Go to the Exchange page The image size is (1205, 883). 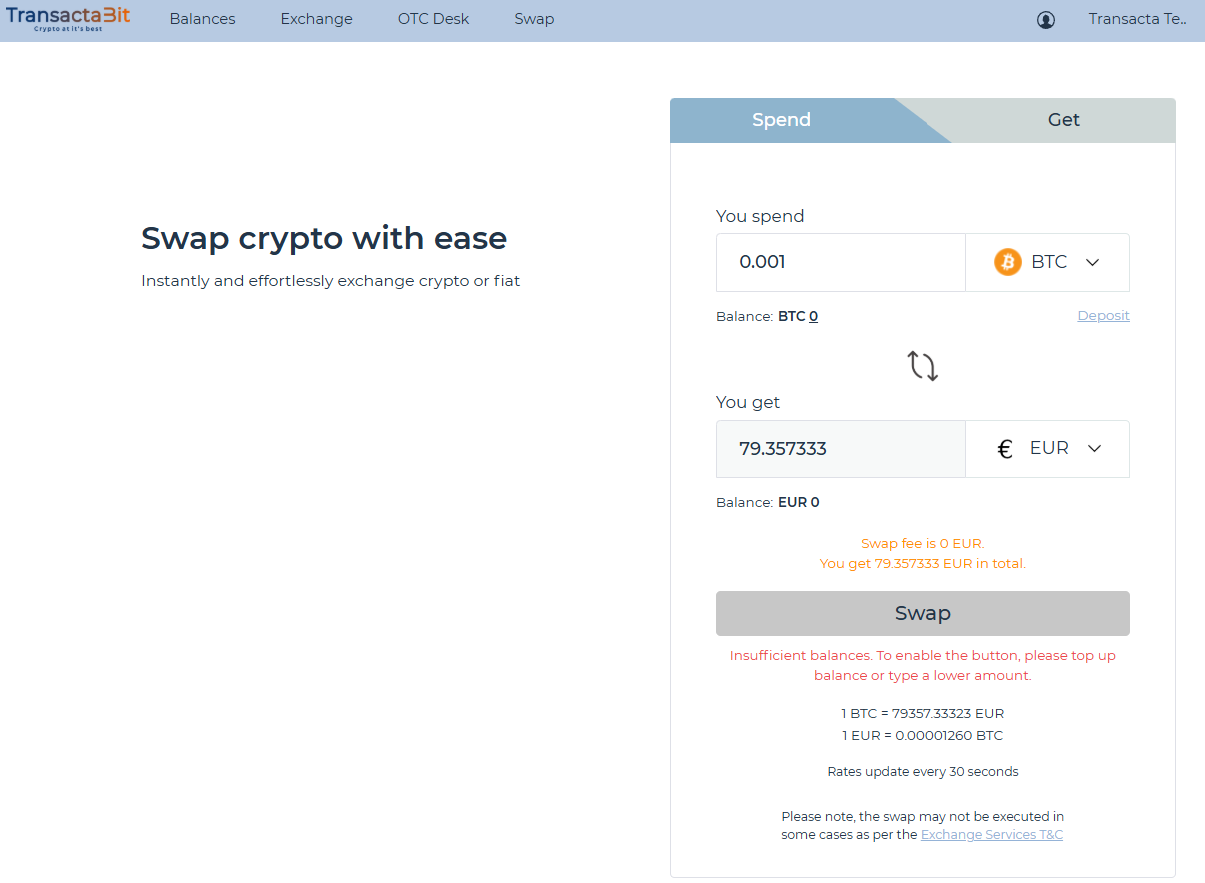pos(316,19)
